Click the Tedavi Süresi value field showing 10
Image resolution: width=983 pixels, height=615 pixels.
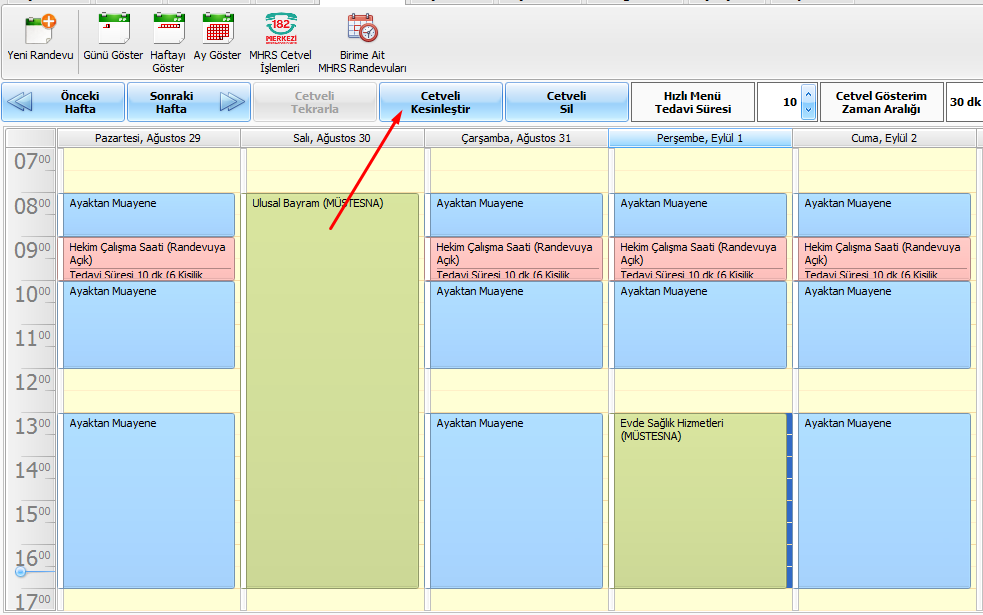(x=780, y=102)
